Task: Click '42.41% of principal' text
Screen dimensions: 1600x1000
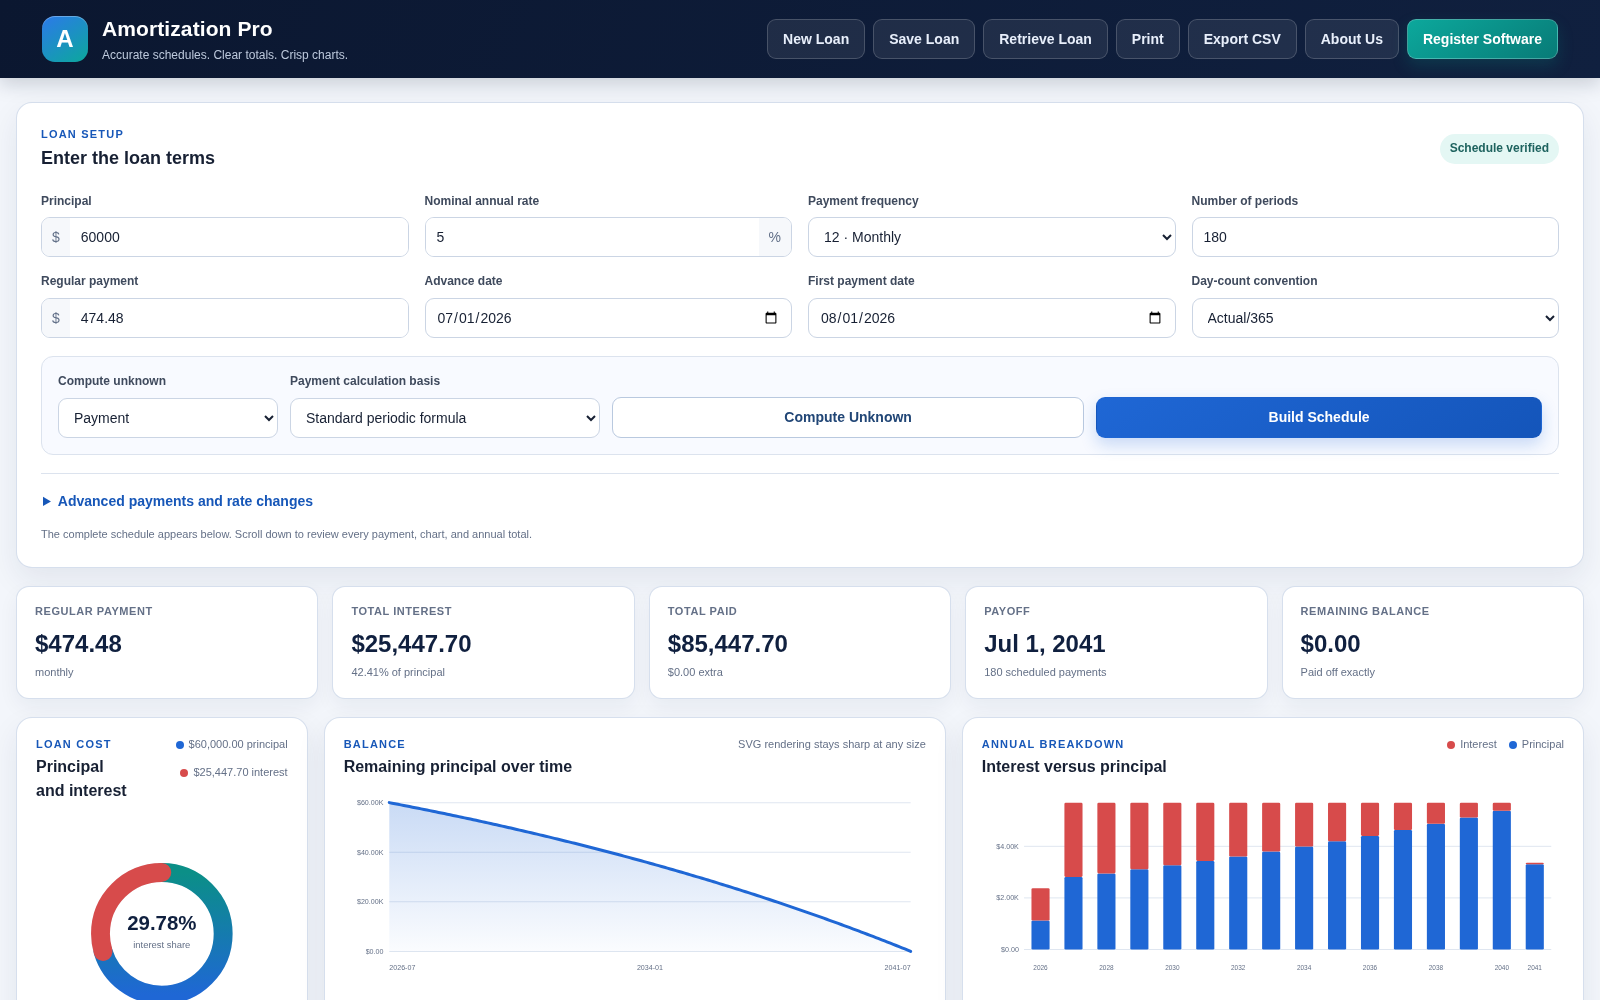Action: (x=398, y=672)
